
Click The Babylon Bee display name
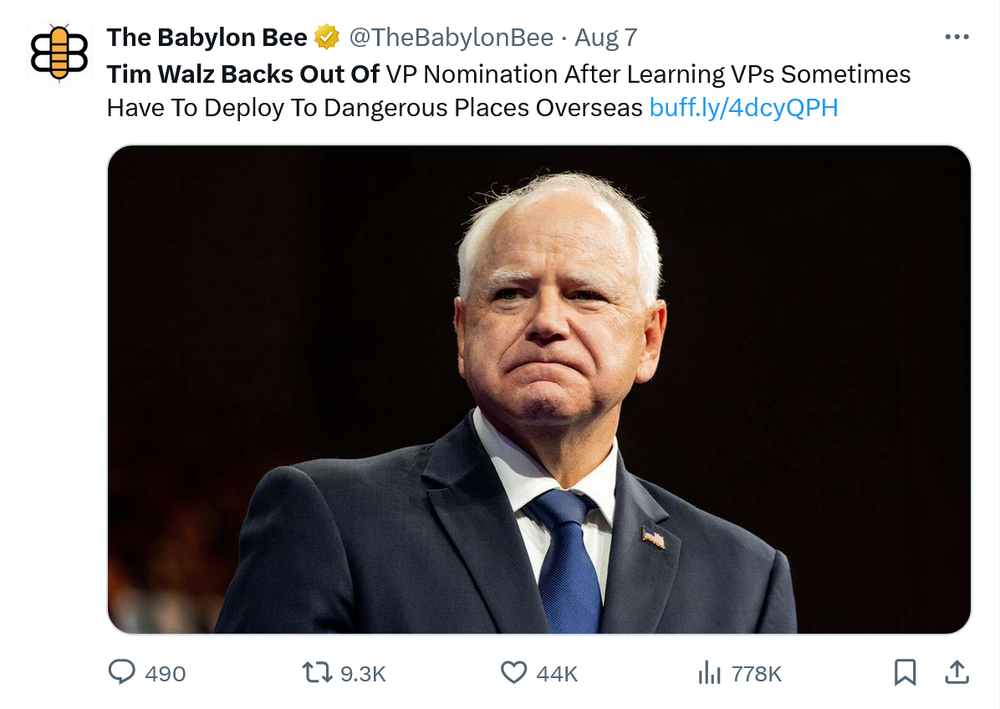[x=207, y=38]
